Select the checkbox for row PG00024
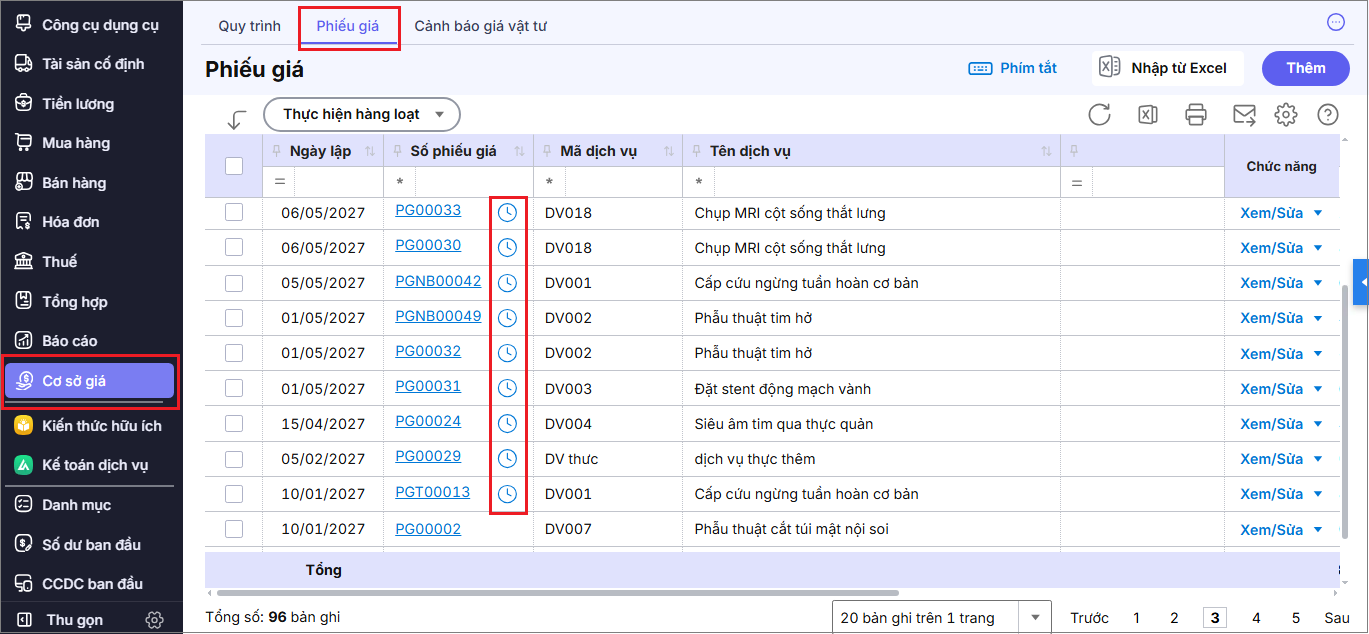Screen dimensions: 1369x634 point(234,423)
